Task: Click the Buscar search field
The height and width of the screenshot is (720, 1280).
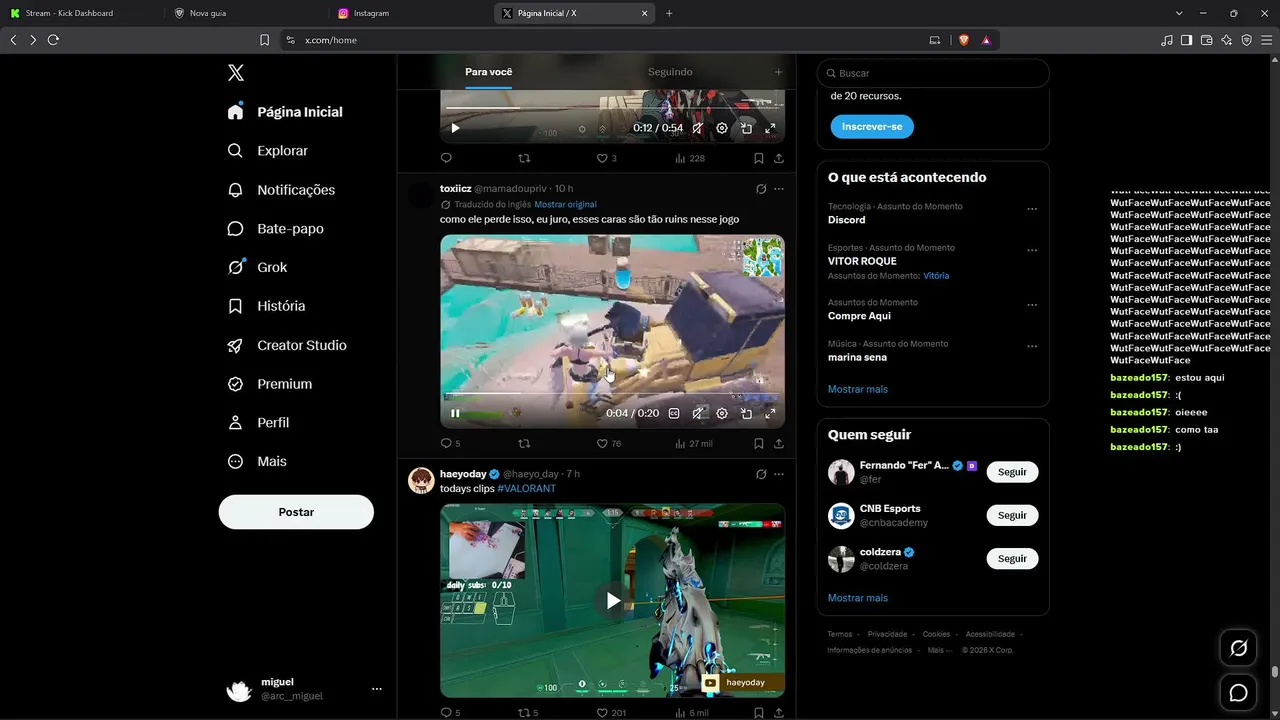Action: click(933, 73)
